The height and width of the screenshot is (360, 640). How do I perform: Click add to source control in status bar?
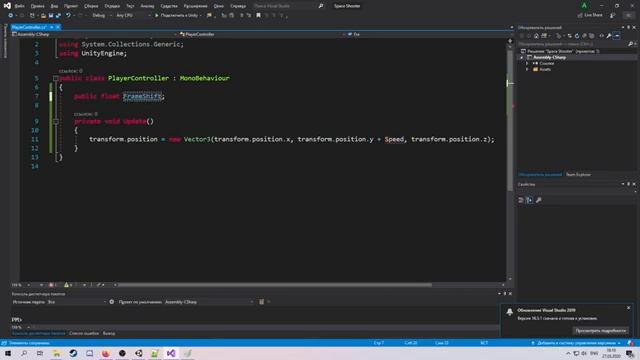[x=576, y=343]
